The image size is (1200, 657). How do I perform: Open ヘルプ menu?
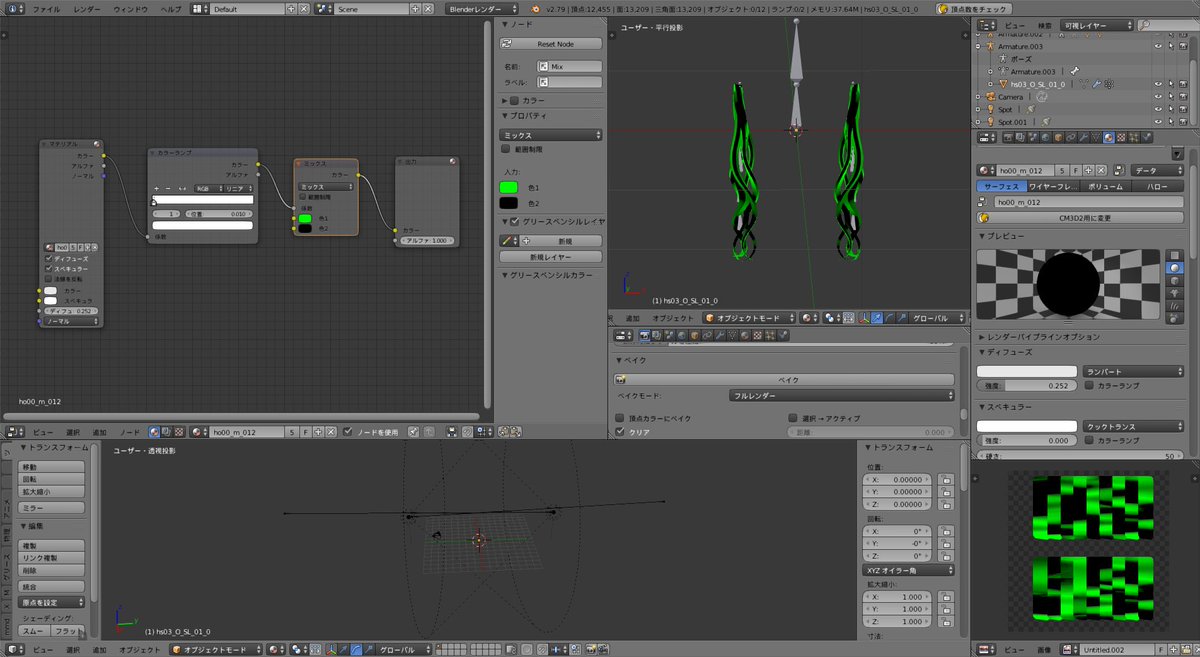[x=172, y=8]
